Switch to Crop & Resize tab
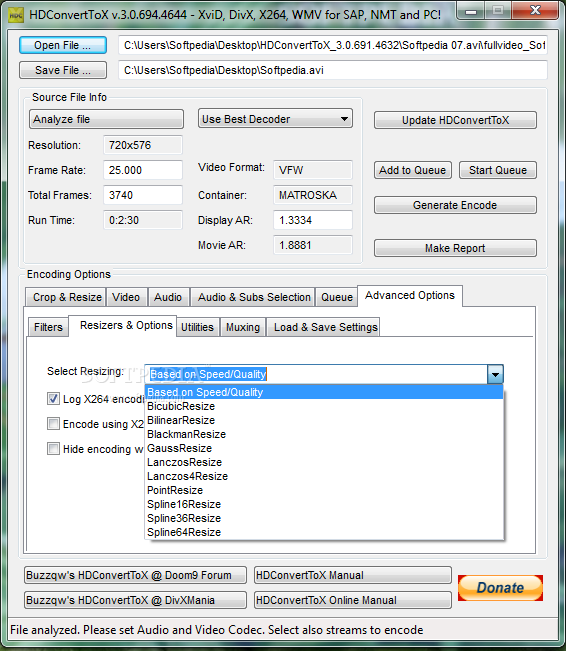The width and height of the screenshot is (566, 651). (66, 297)
